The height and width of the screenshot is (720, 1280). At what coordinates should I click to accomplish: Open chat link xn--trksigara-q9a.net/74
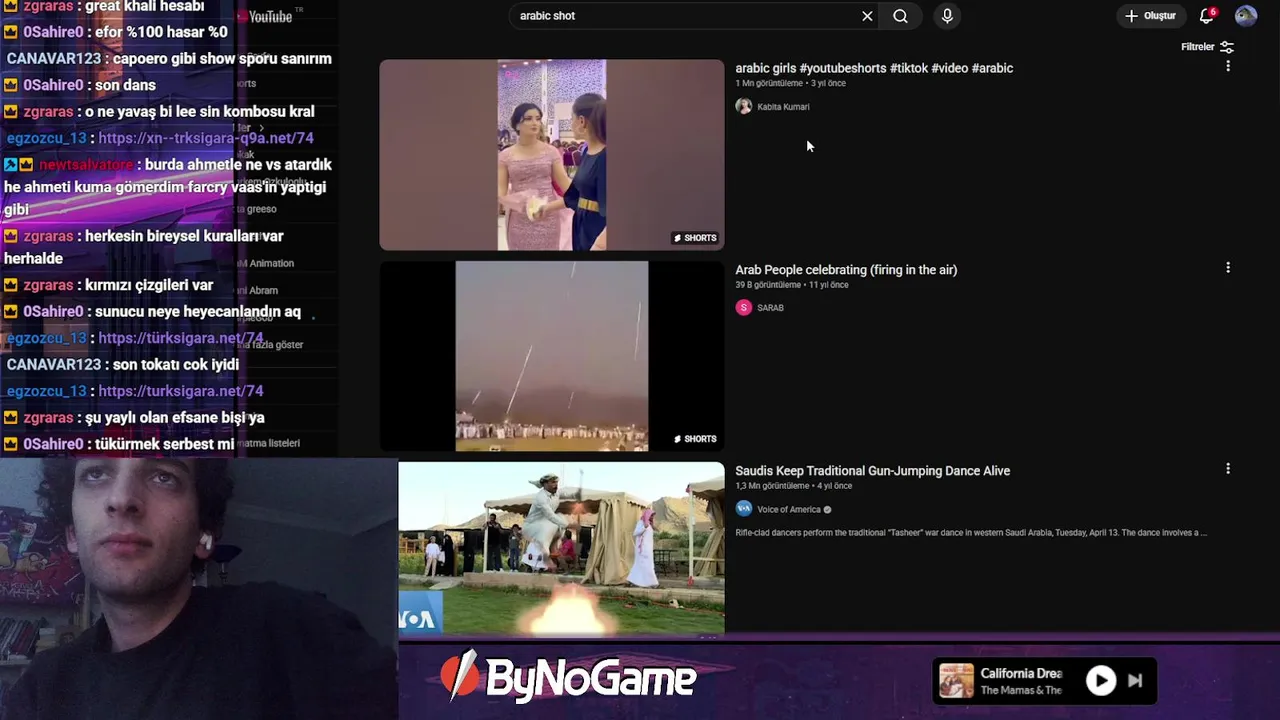pos(206,138)
